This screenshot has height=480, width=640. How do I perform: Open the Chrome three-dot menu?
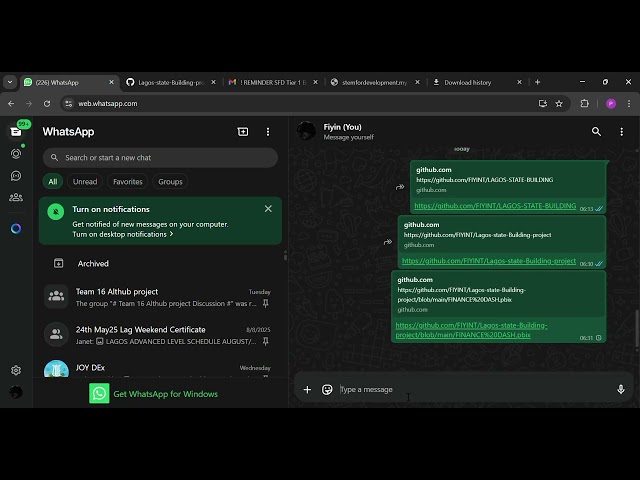(629, 104)
